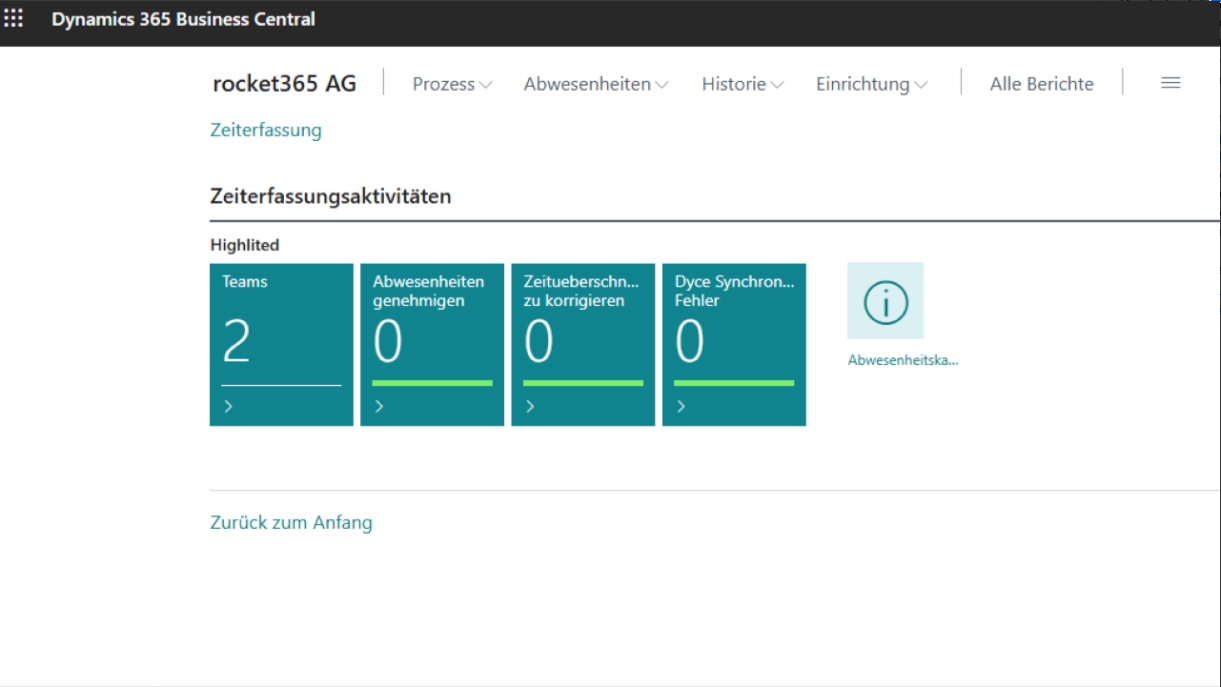Open the app launcher grid icon
The width and height of the screenshot is (1221, 687).
(14, 18)
